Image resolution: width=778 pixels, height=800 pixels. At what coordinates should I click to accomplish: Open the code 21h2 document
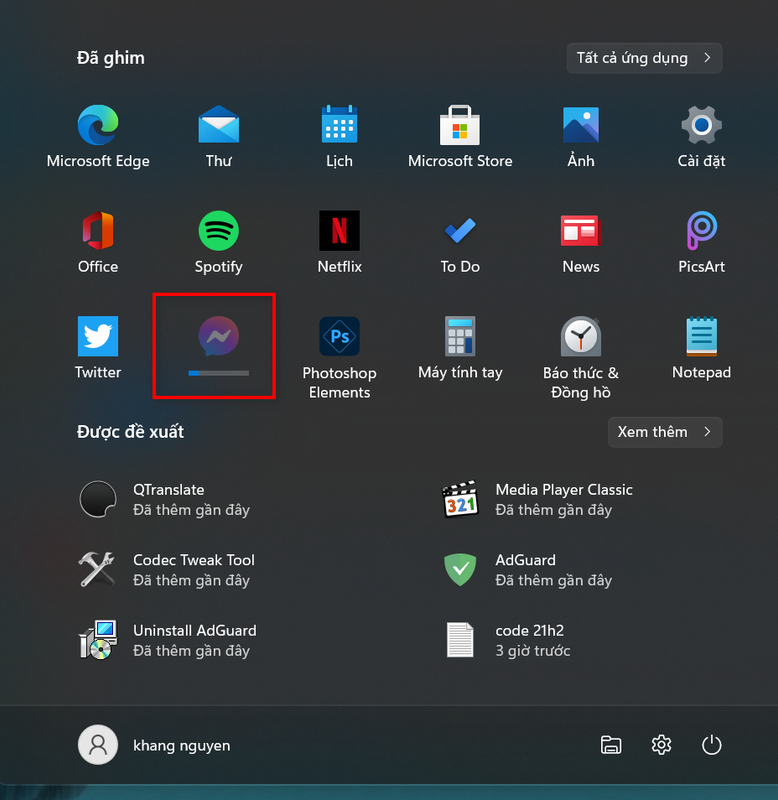coord(506,640)
